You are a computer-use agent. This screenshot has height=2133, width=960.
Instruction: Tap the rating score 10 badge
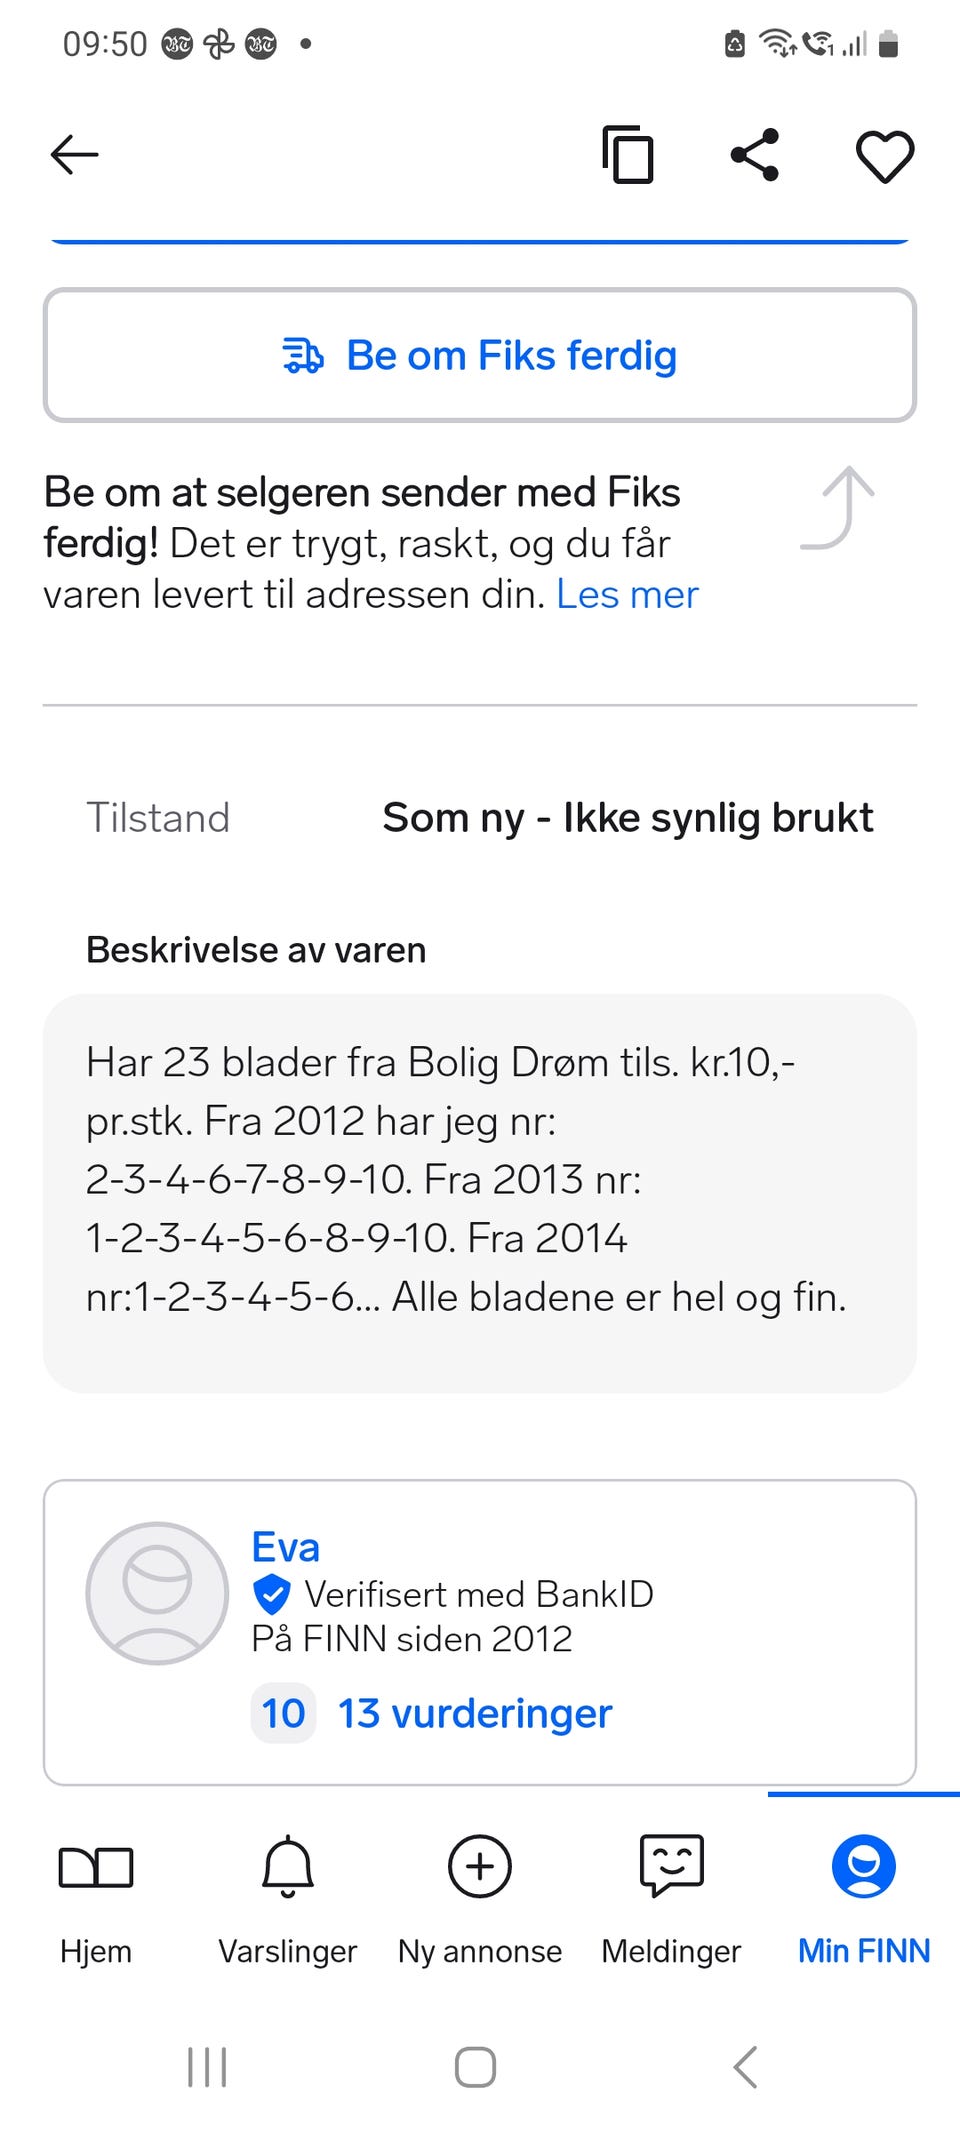click(283, 1713)
